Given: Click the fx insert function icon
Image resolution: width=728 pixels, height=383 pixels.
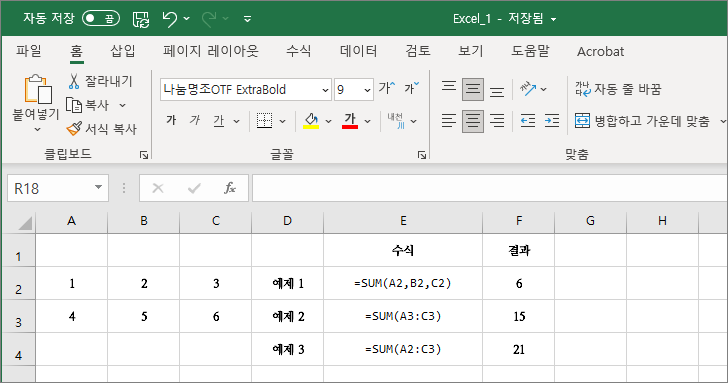Looking at the screenshot, I should pos(230,188).
